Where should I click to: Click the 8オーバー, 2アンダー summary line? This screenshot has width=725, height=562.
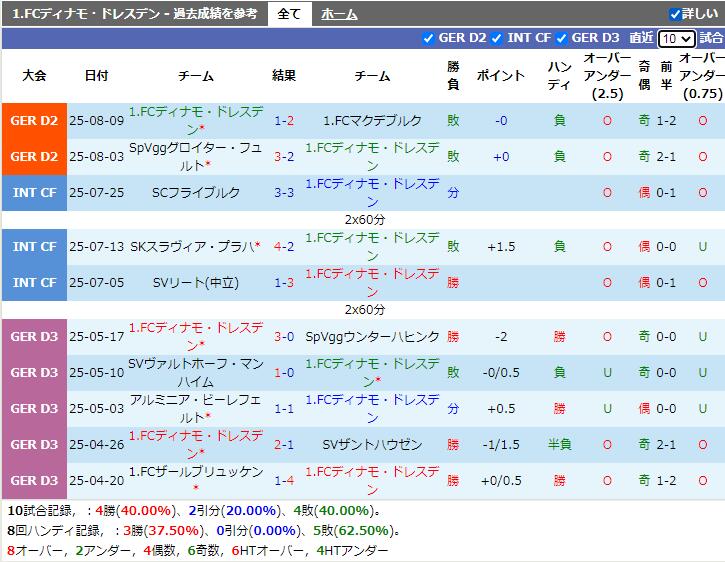[x=198, y=550]
